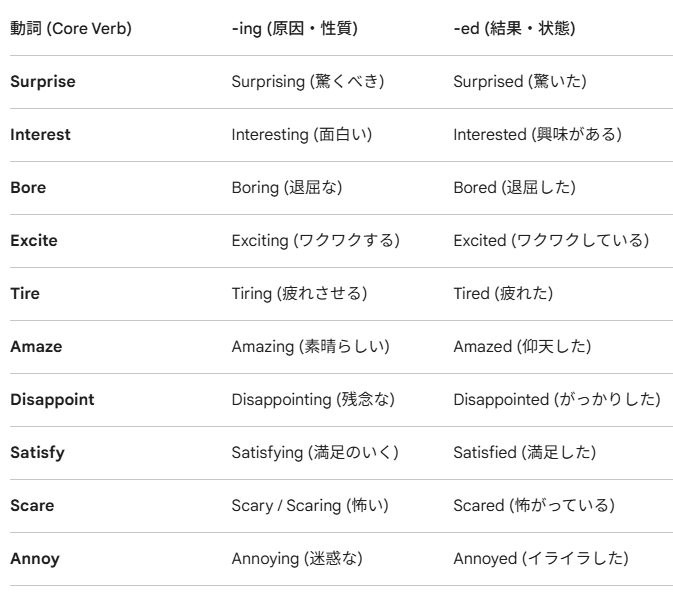Click the -ed (結果・状態) column header
The width and height of the screenshot is (673, 595).
[x=514, y=28]
